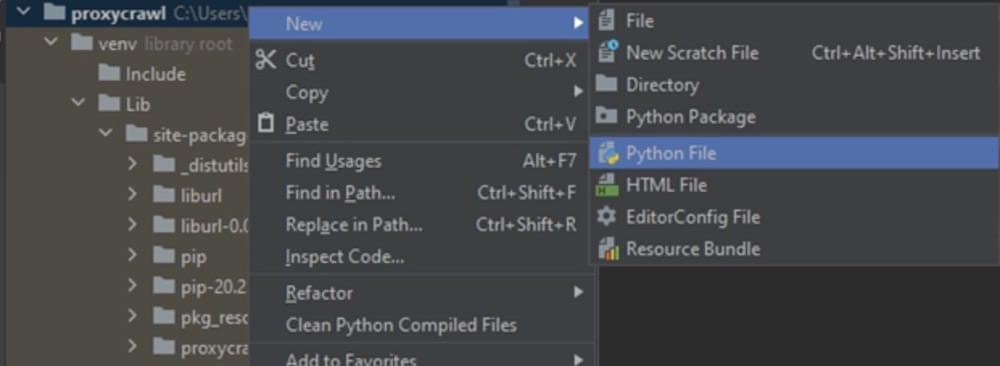Click the Refactor submenu arrow
The image size is (1000, 366).
[x=578, y=293]
